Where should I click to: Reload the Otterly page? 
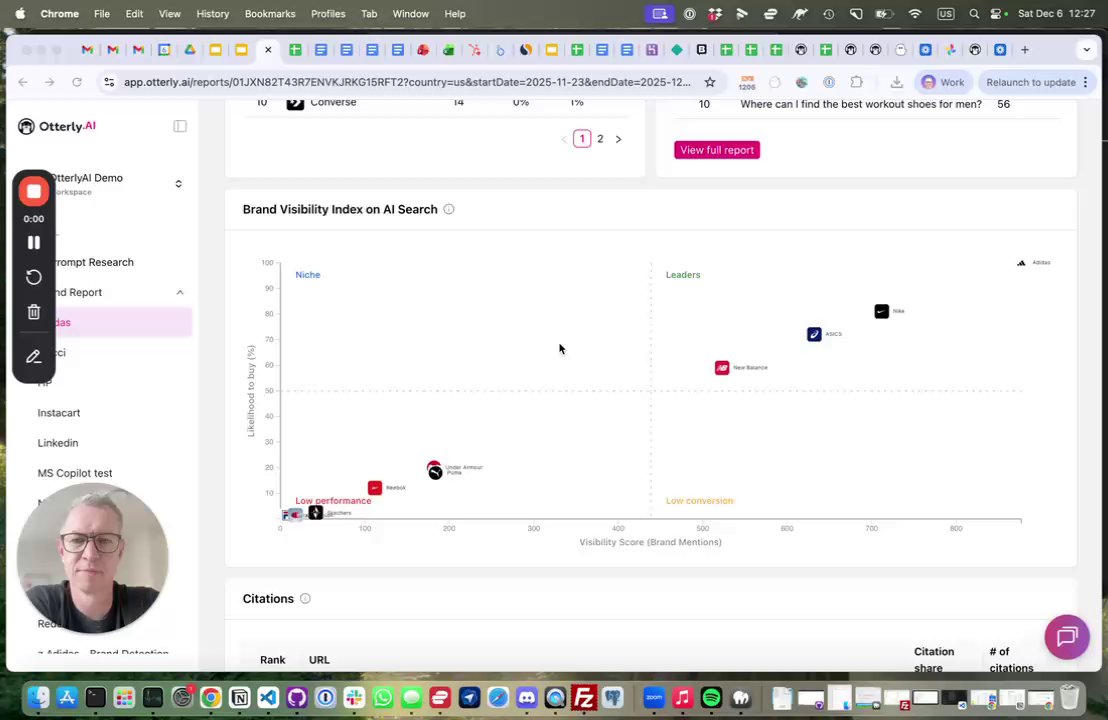click(x=76, y=82)
